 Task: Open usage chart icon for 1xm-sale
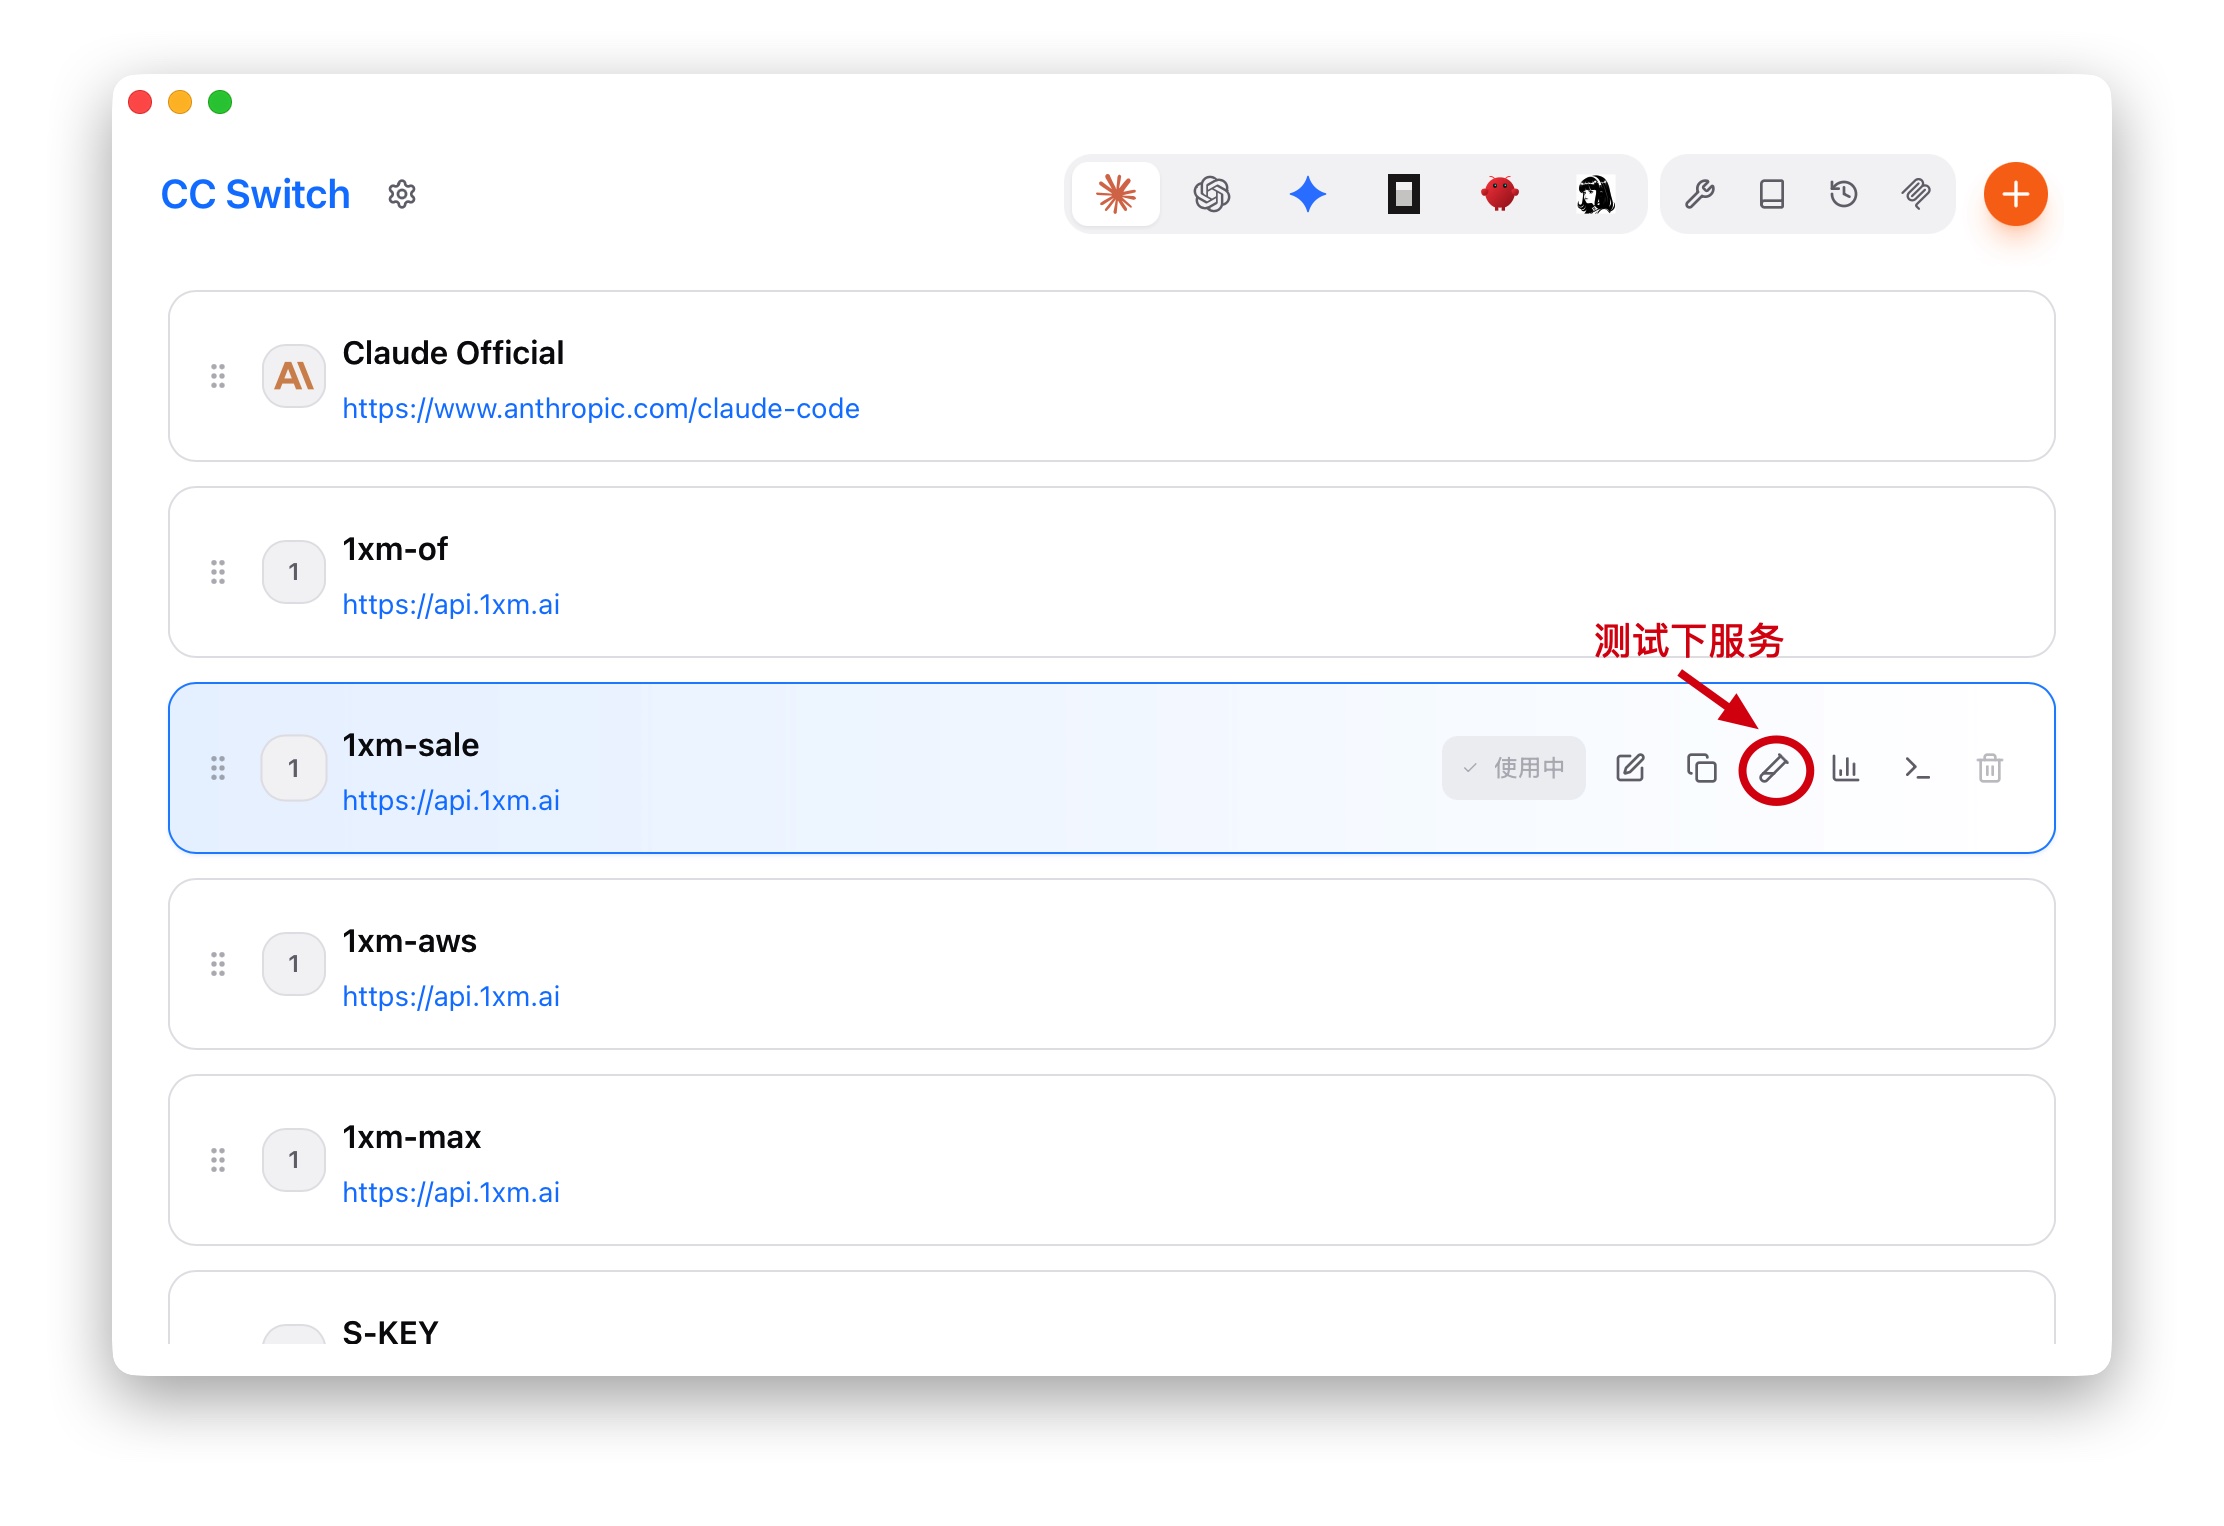click(x=1846, y=768)
